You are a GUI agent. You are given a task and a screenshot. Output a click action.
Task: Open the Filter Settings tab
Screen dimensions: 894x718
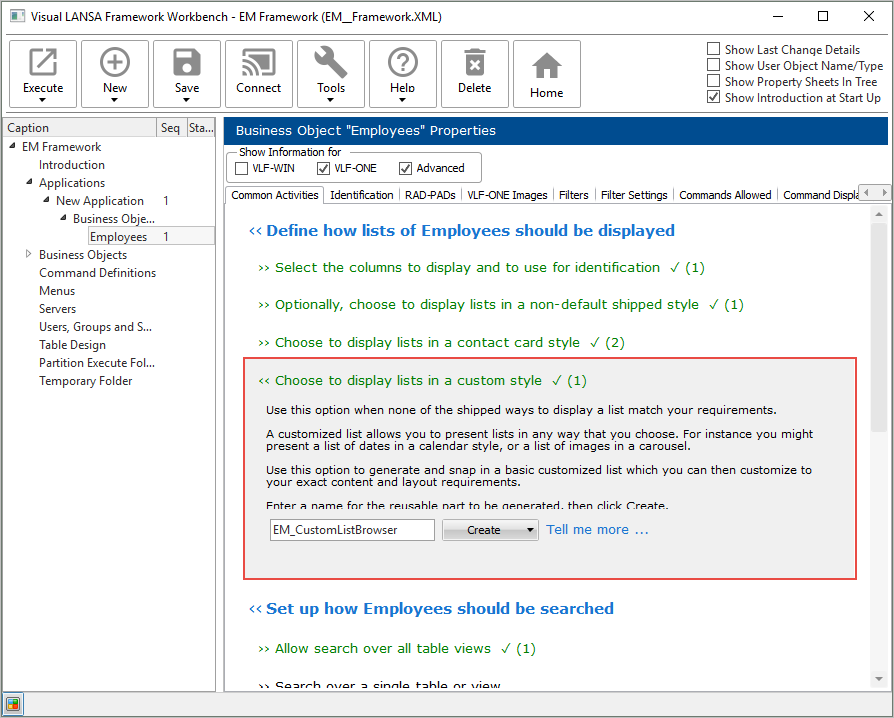[634, 195]
